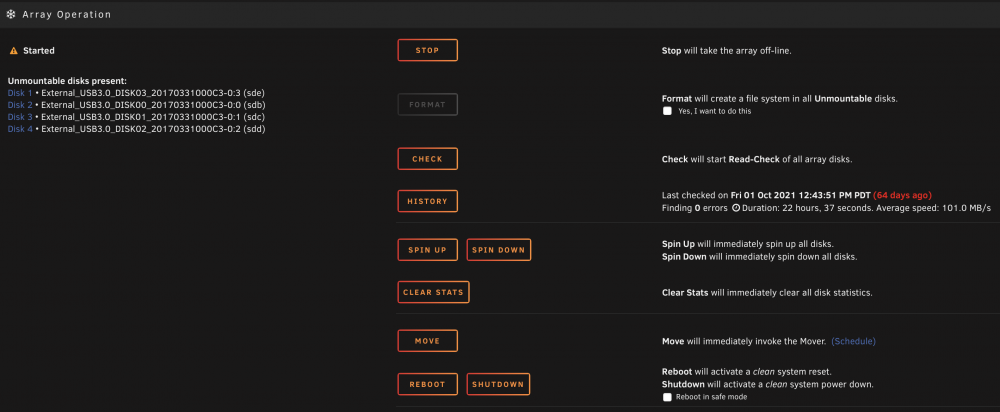Click the STOP array button
The image size is (1000, 412).
[x=427, y=50]
